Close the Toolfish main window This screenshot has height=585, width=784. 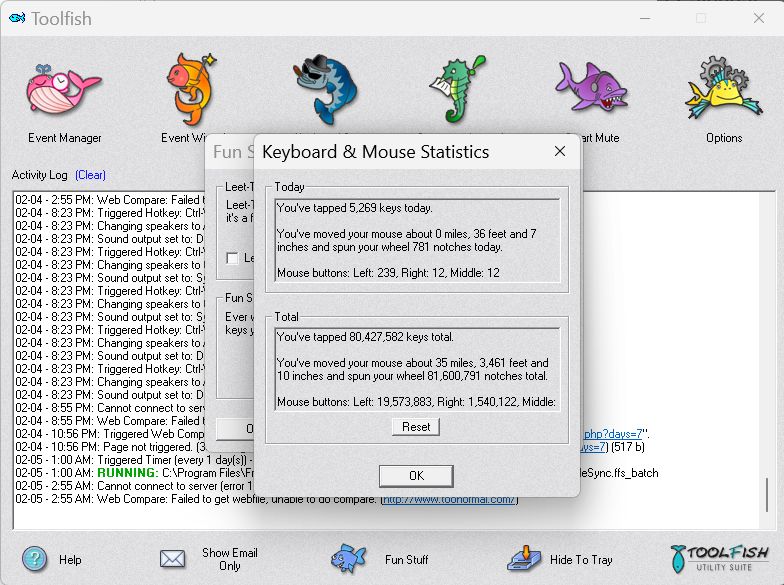[758, 18]
